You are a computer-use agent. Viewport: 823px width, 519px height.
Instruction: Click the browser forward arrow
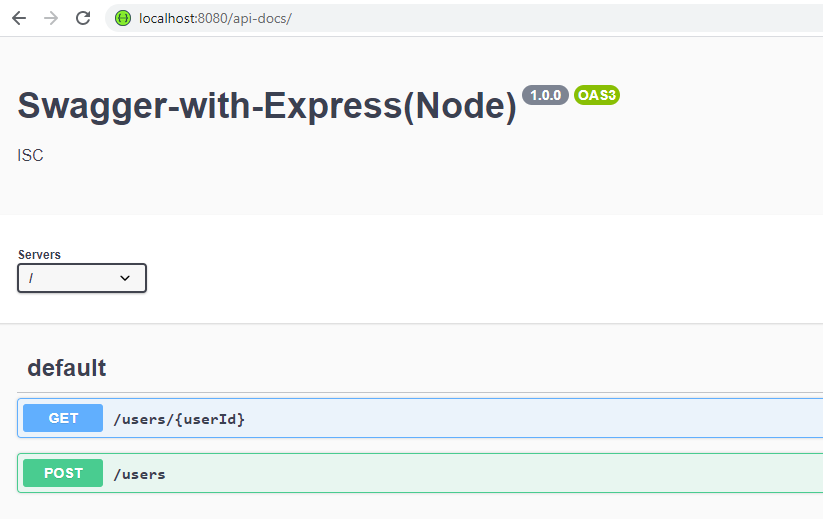click(51, 18)
